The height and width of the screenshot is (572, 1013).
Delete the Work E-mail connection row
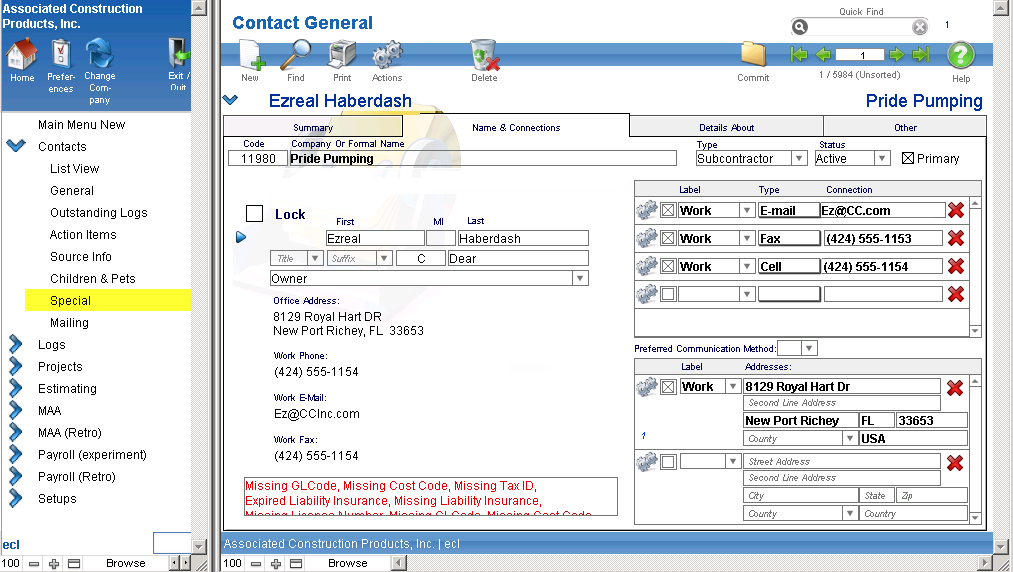click(x=956, y=210)
